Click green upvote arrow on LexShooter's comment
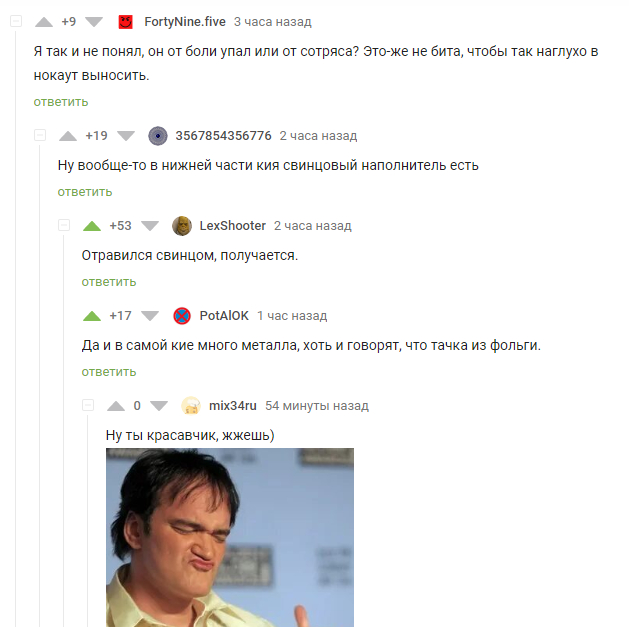This screenshot has height=627, width=629. pos(92,226)
